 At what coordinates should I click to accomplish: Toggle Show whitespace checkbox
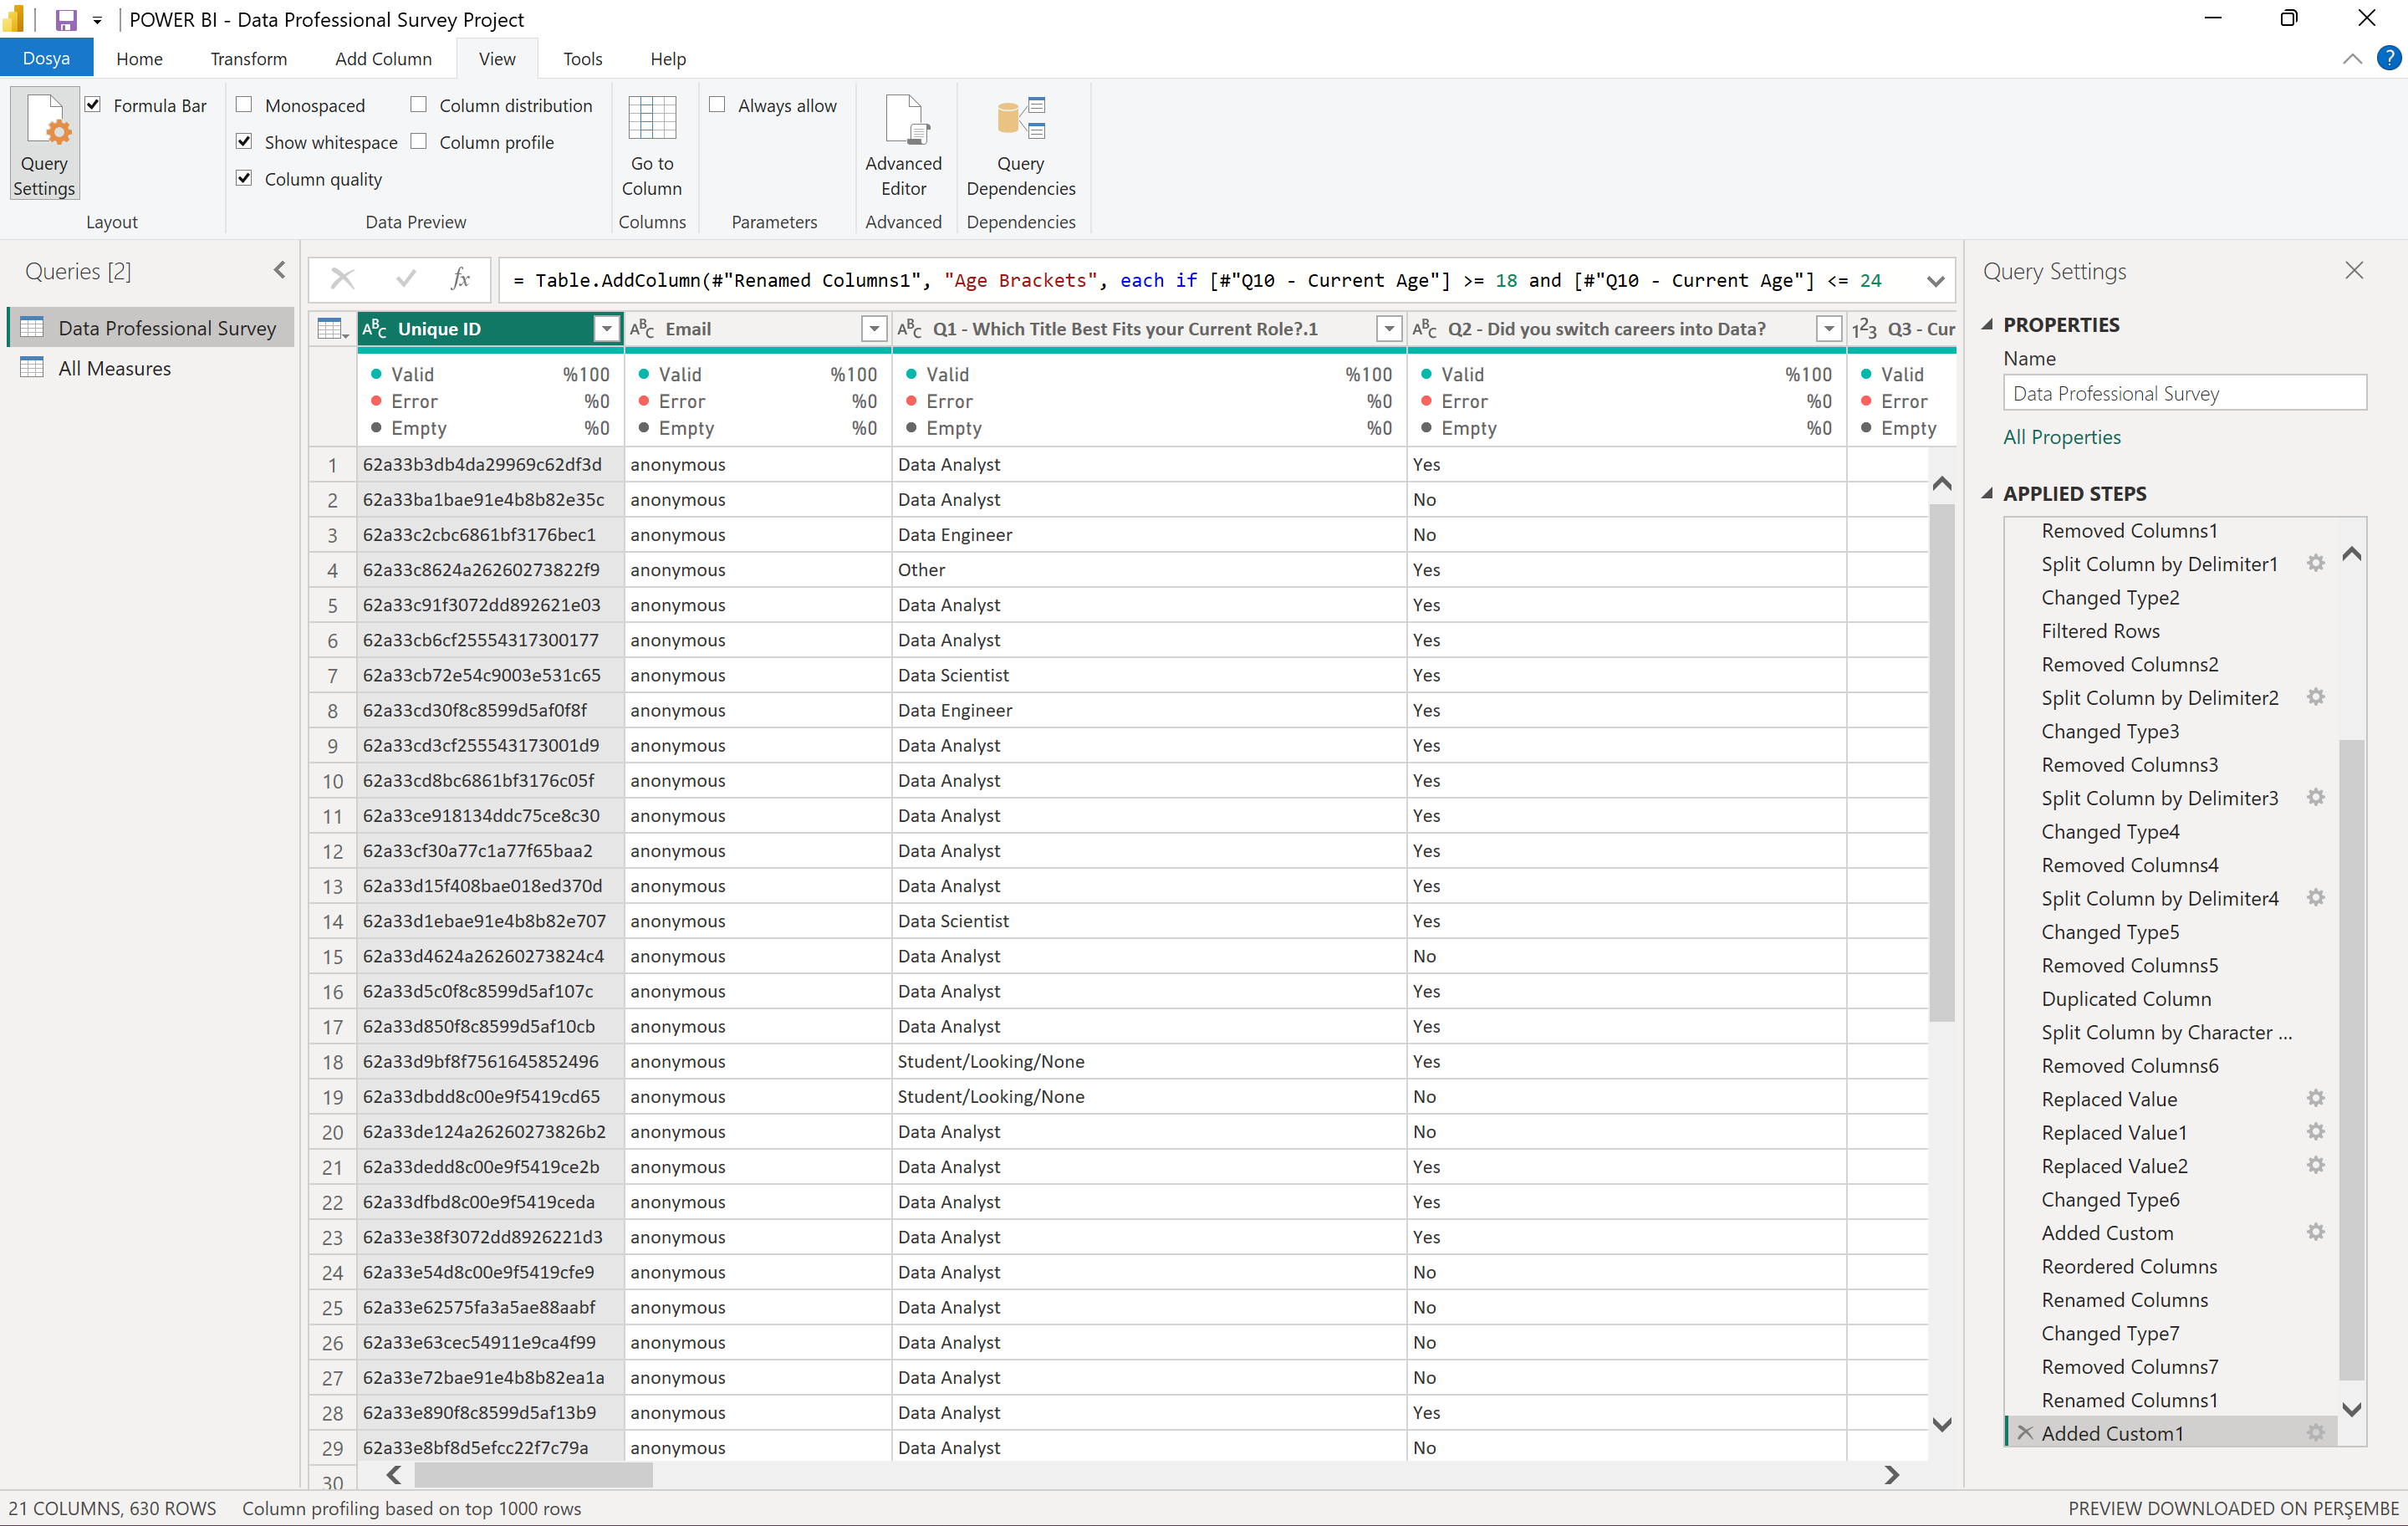coord(244,141)
